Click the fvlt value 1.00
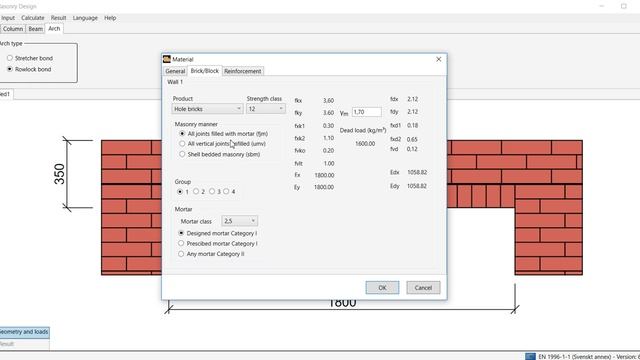The width and height of the screenshot is (640, 360). 329,163
